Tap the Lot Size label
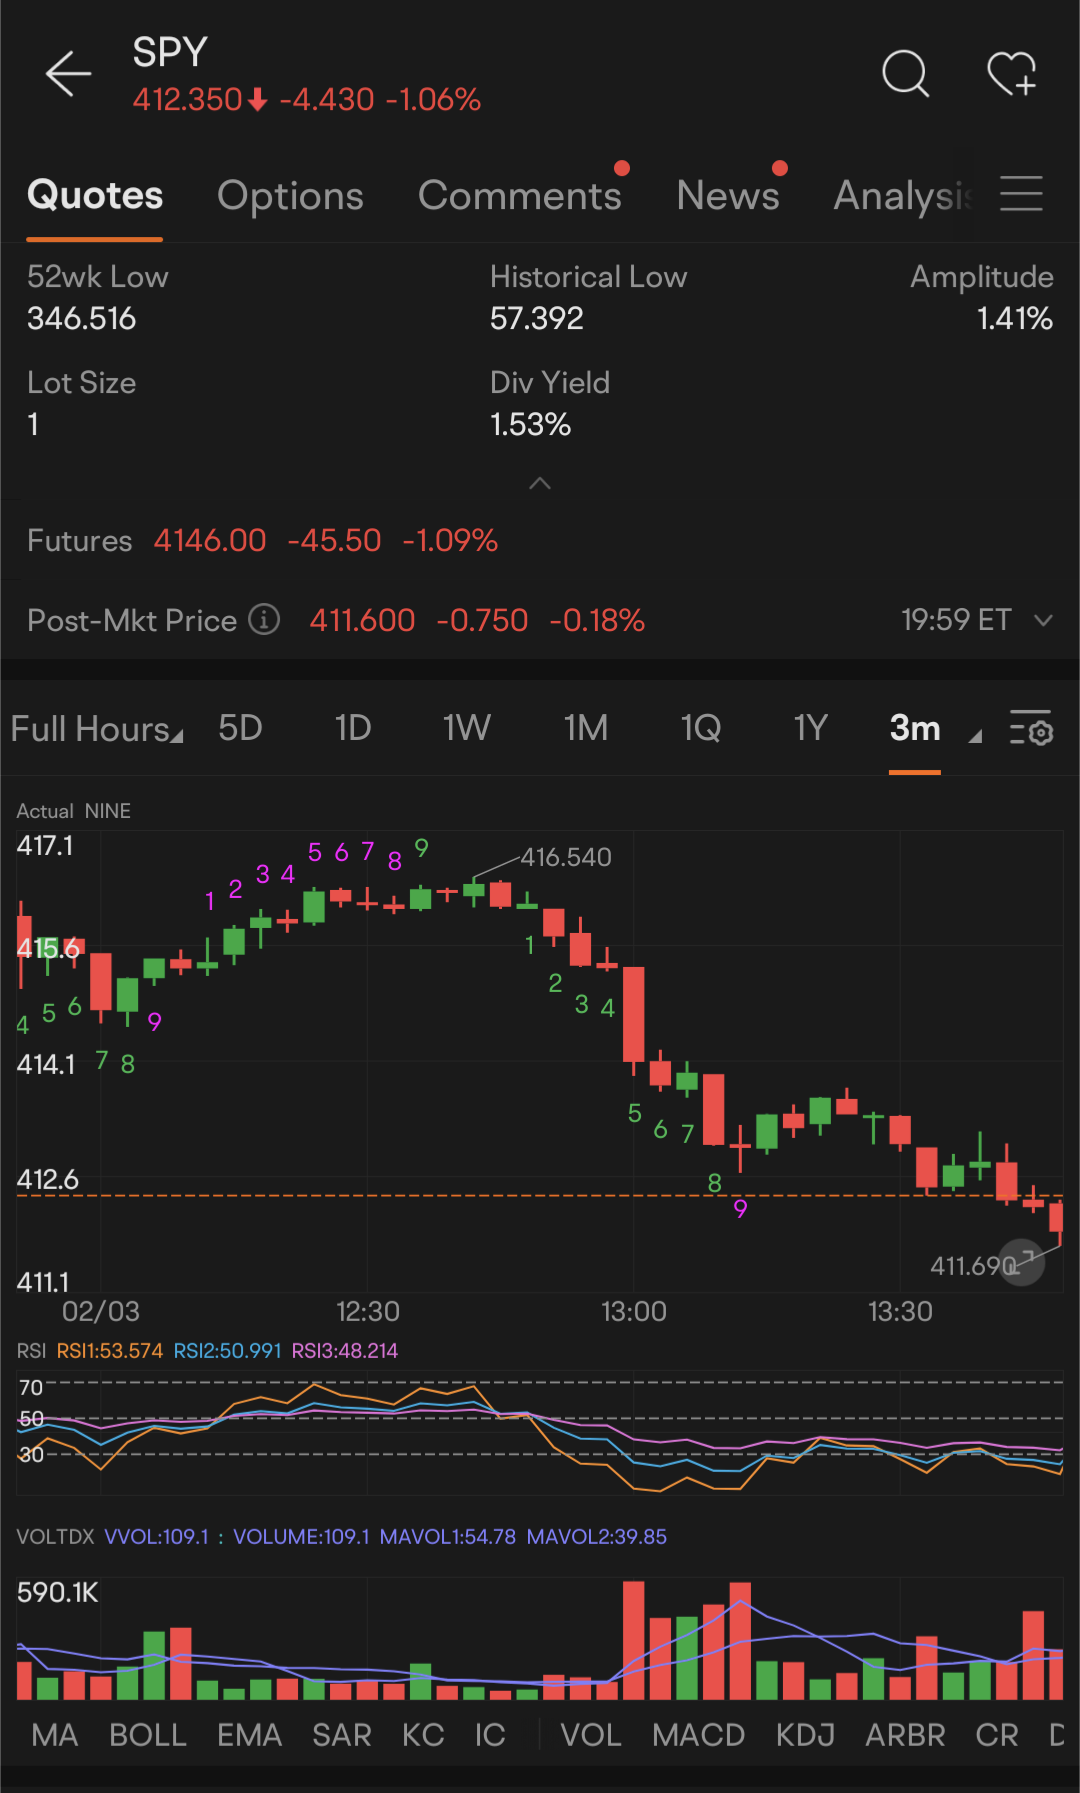 pos(82,383)
